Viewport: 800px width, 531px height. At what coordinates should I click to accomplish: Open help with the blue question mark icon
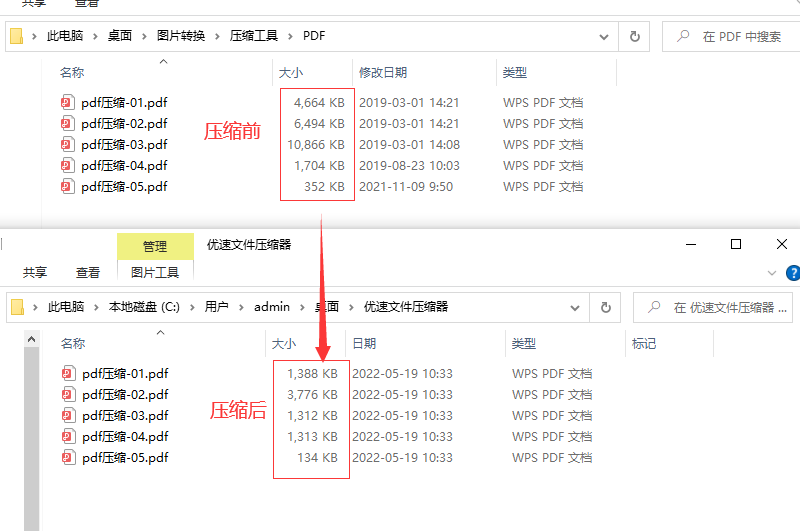click(793, 273)
